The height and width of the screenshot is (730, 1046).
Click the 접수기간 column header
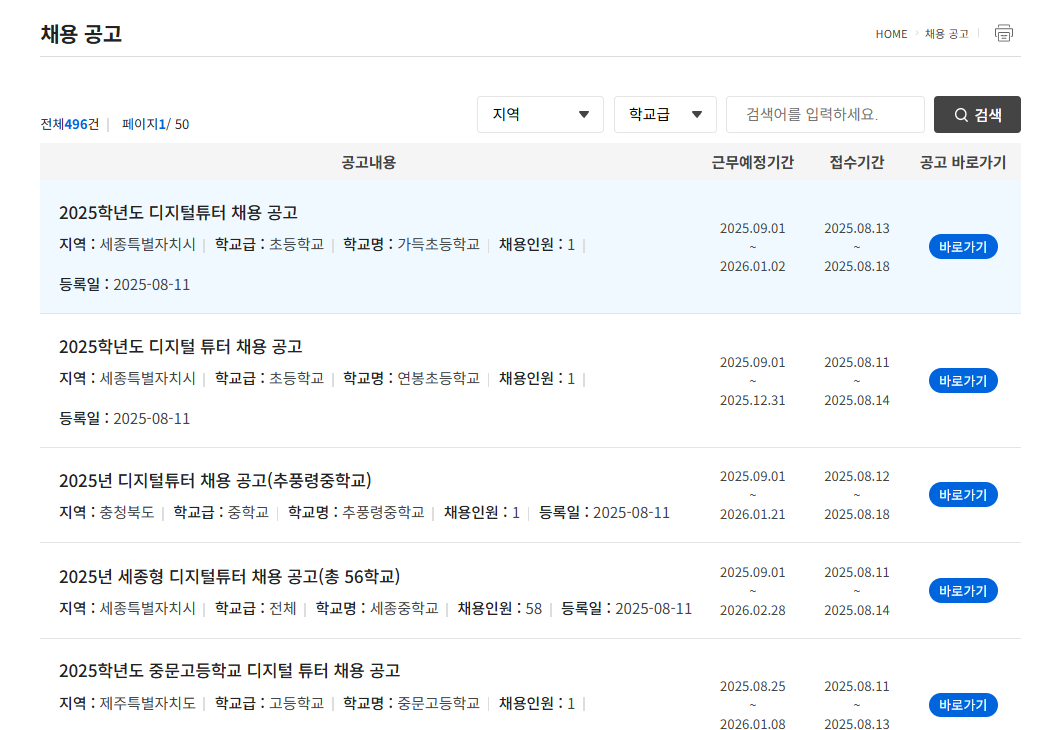point(856,162)
